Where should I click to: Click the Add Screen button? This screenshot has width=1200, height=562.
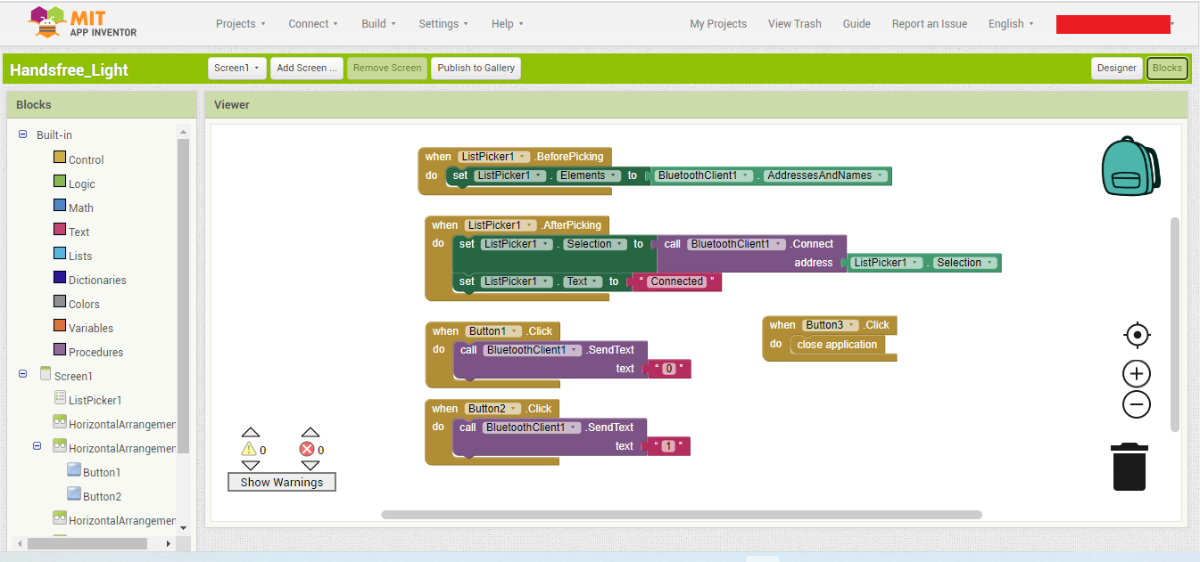(307, 68)
